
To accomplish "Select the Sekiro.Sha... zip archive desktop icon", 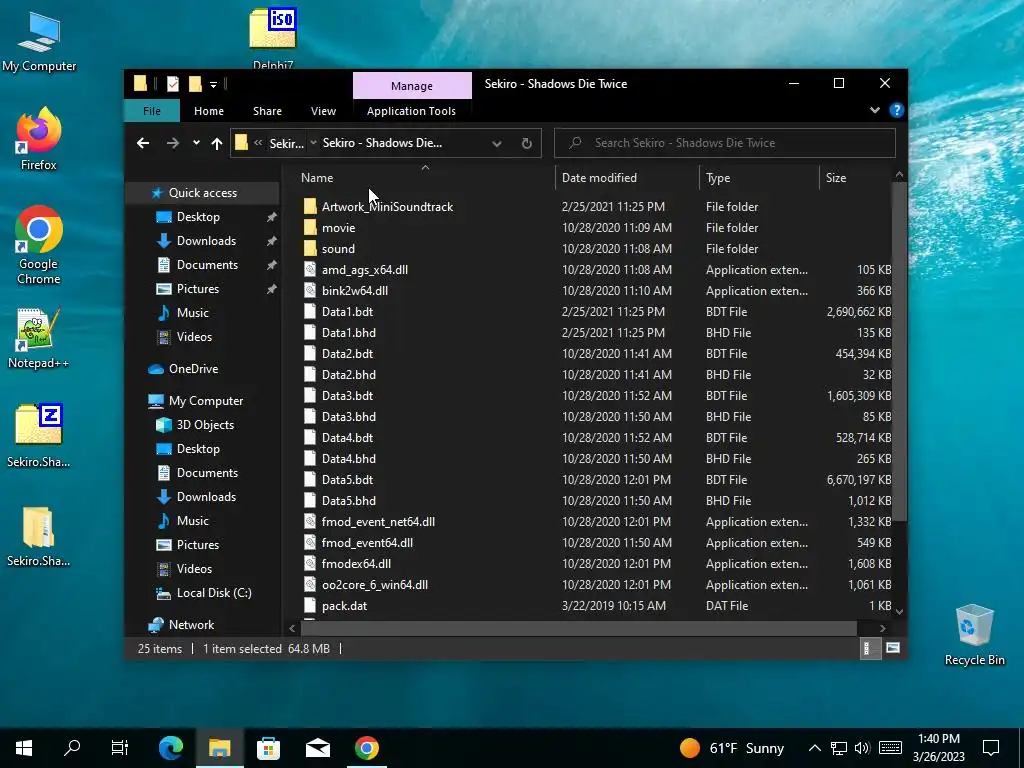I will [39, 436].
